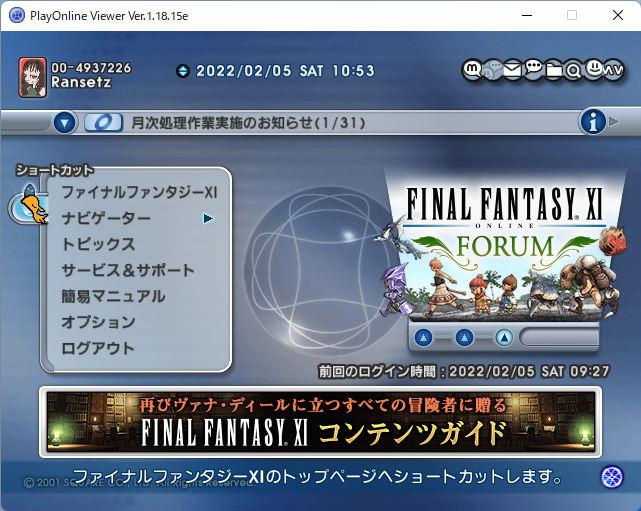Open the Chat speech bubble icon
Viewport: 641px width, 511px height.
[x=533, y=69]
